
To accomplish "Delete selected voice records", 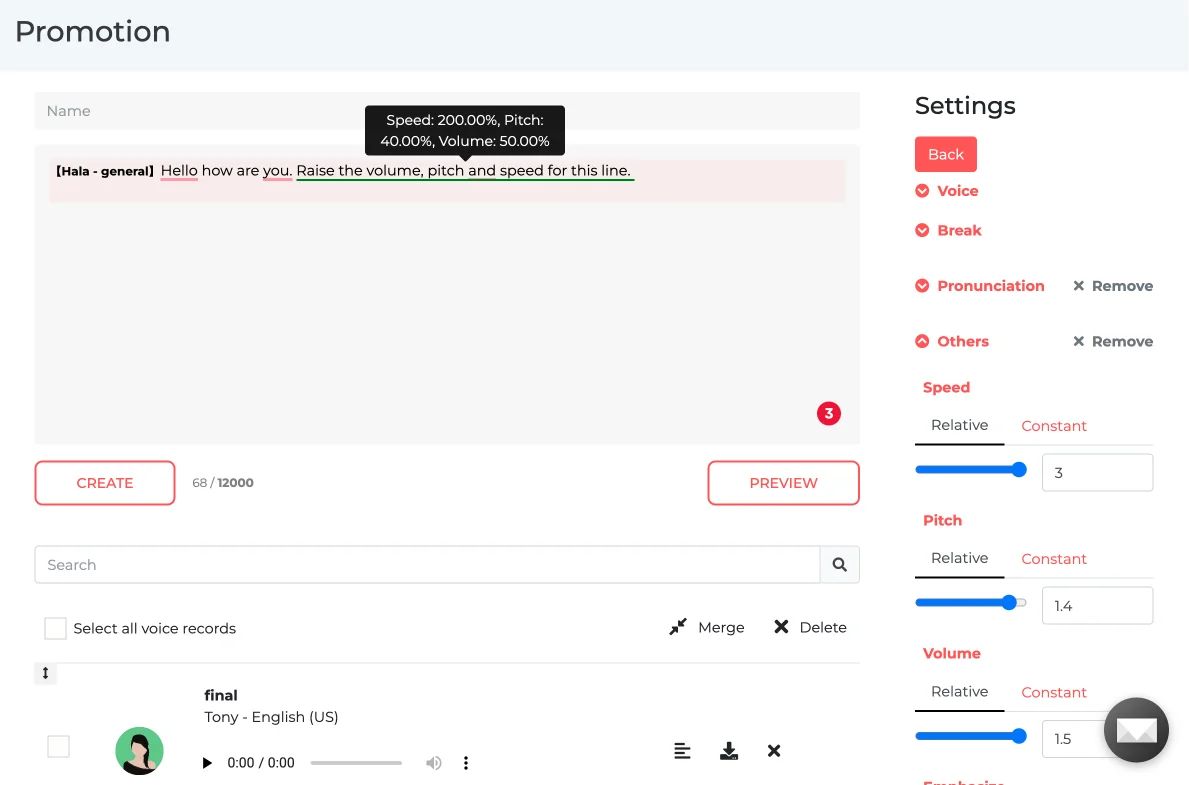I will pos(810,627).
